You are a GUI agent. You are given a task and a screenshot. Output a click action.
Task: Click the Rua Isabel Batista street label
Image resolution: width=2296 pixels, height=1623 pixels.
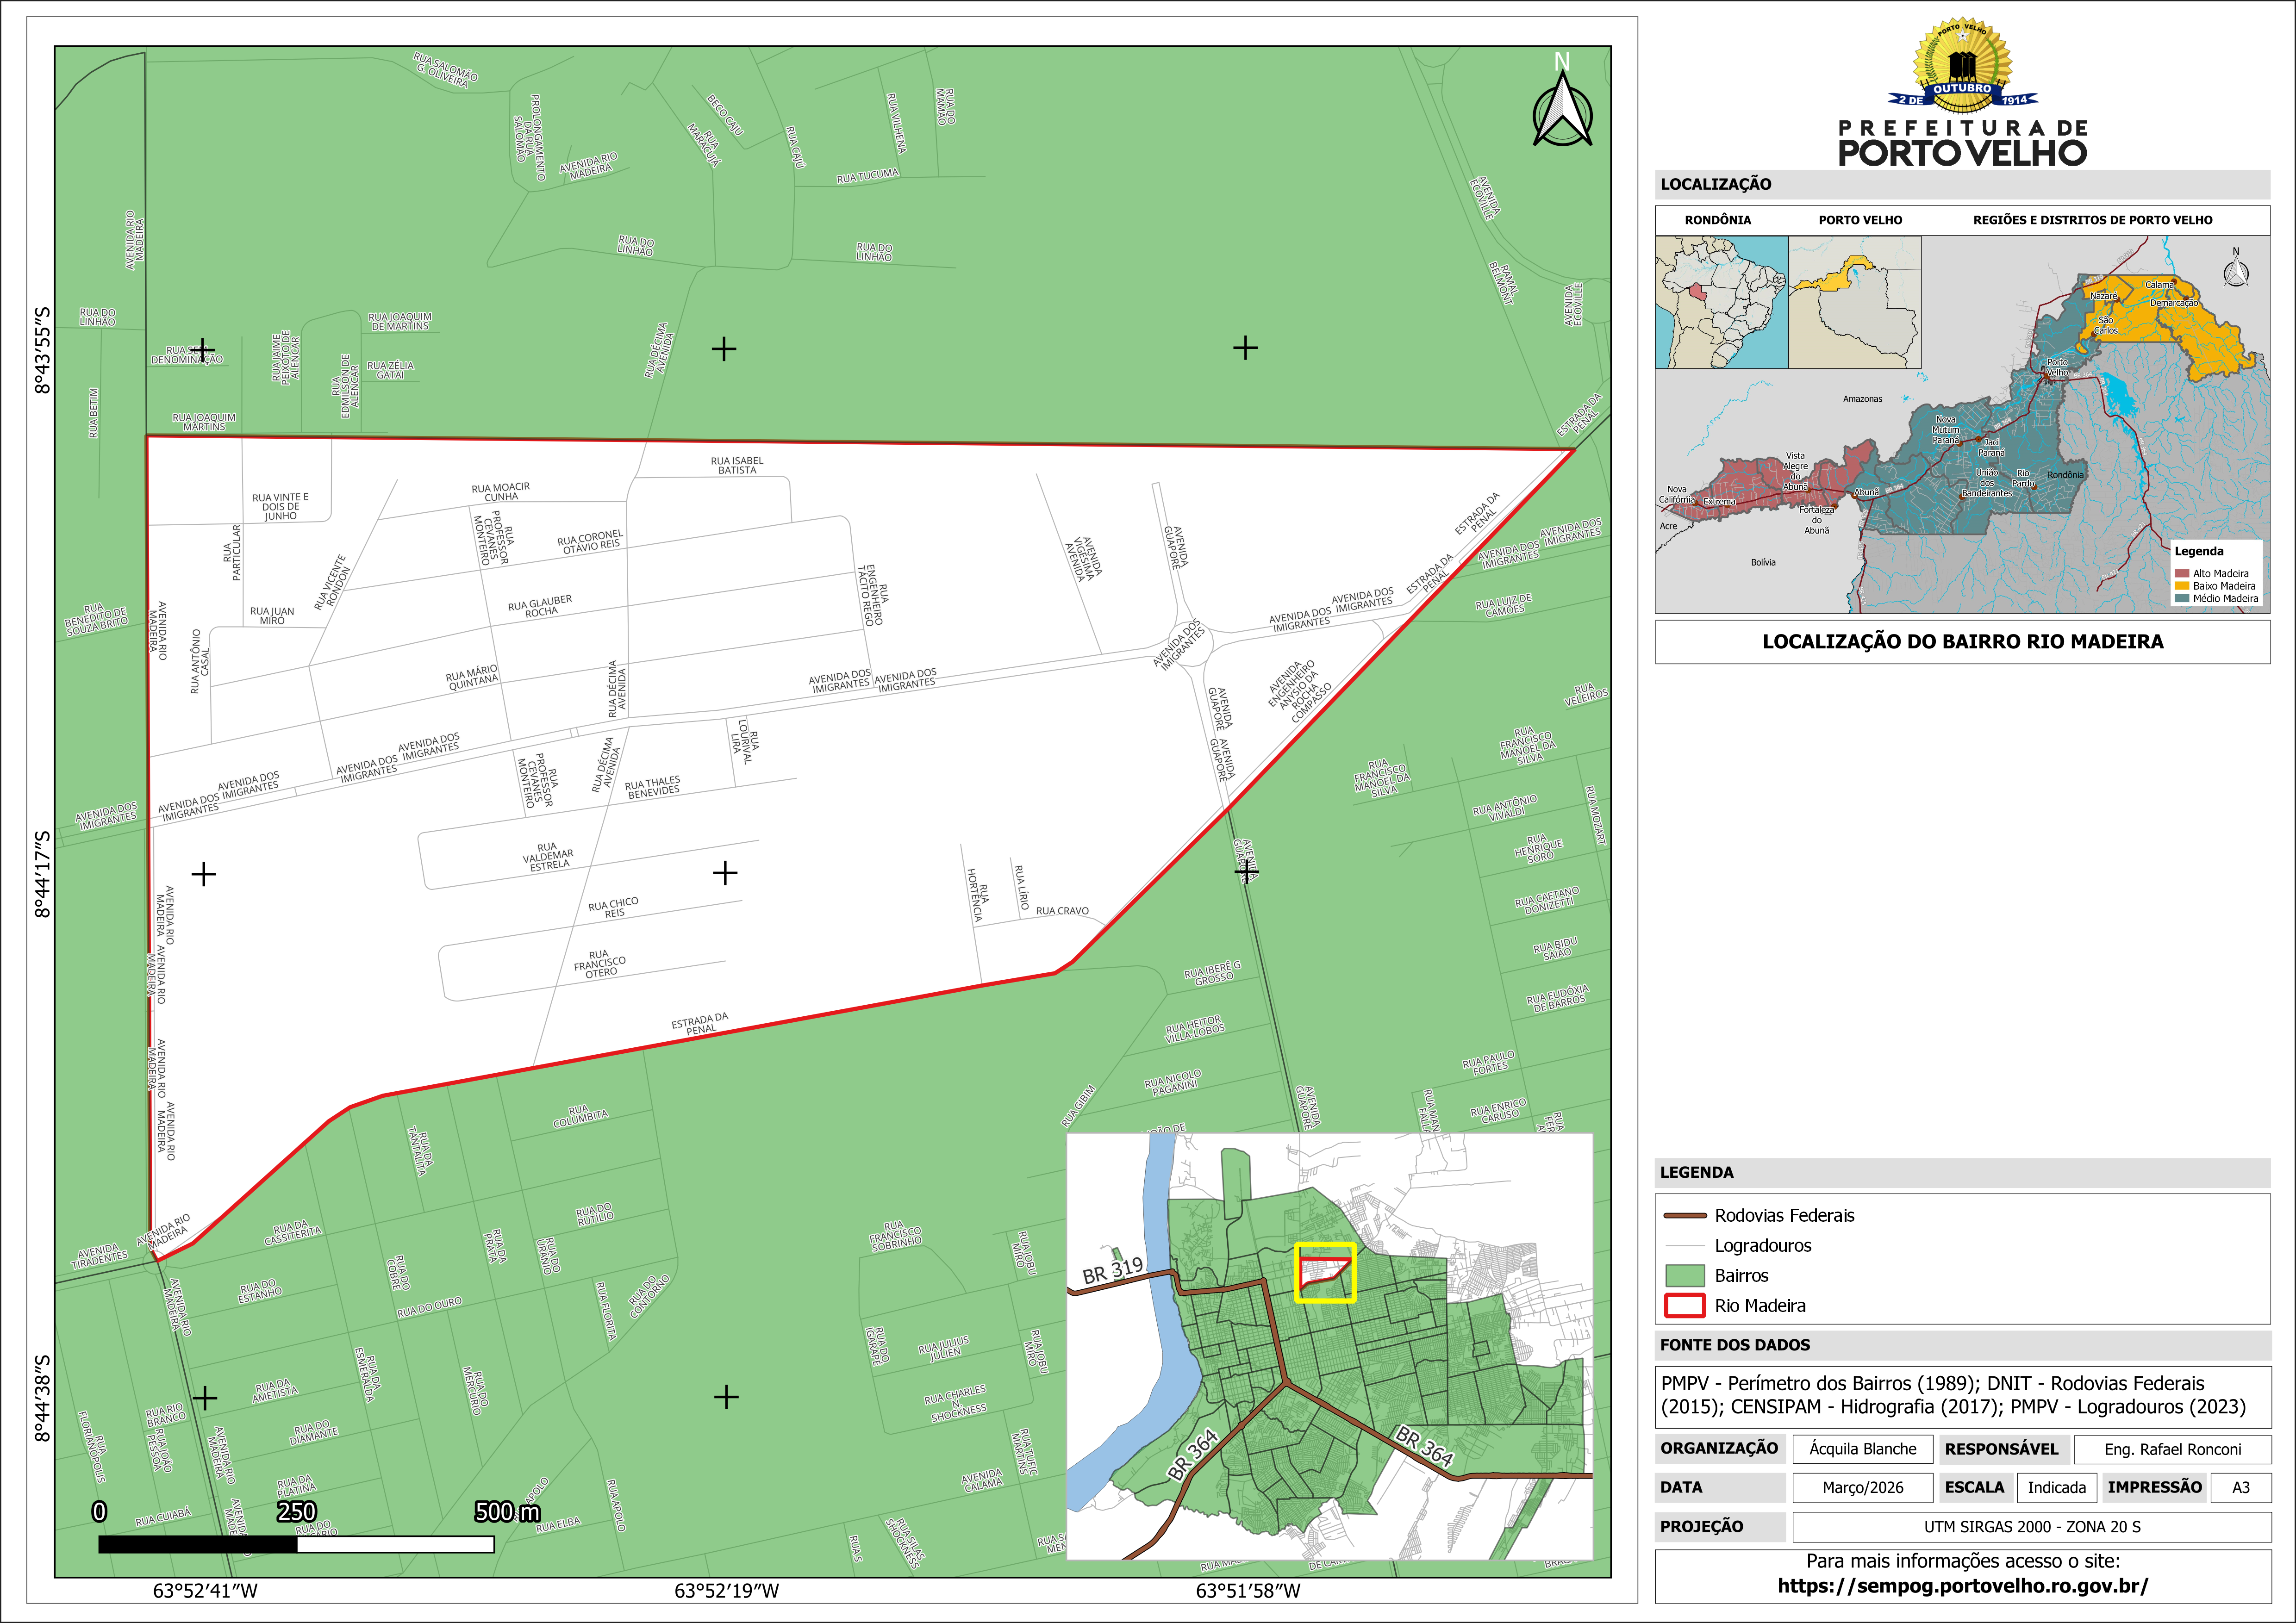[x=737, y=465]
